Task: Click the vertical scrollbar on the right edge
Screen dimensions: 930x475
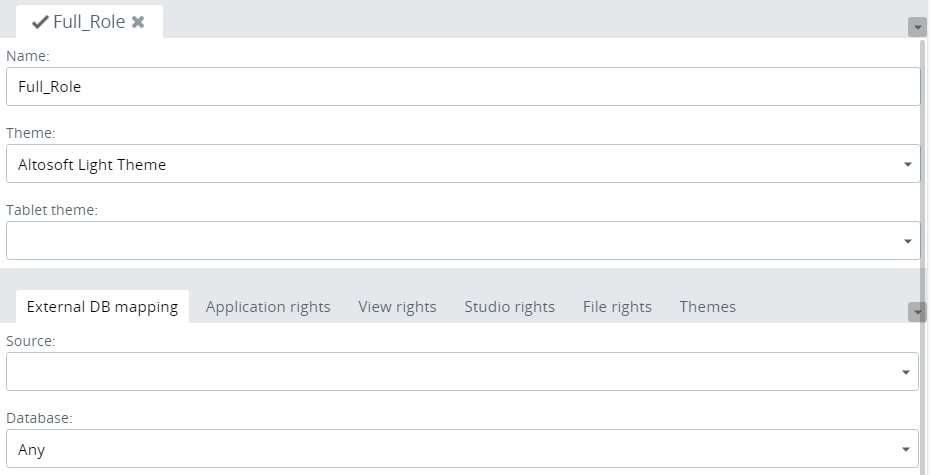Action: click(924, 200)
